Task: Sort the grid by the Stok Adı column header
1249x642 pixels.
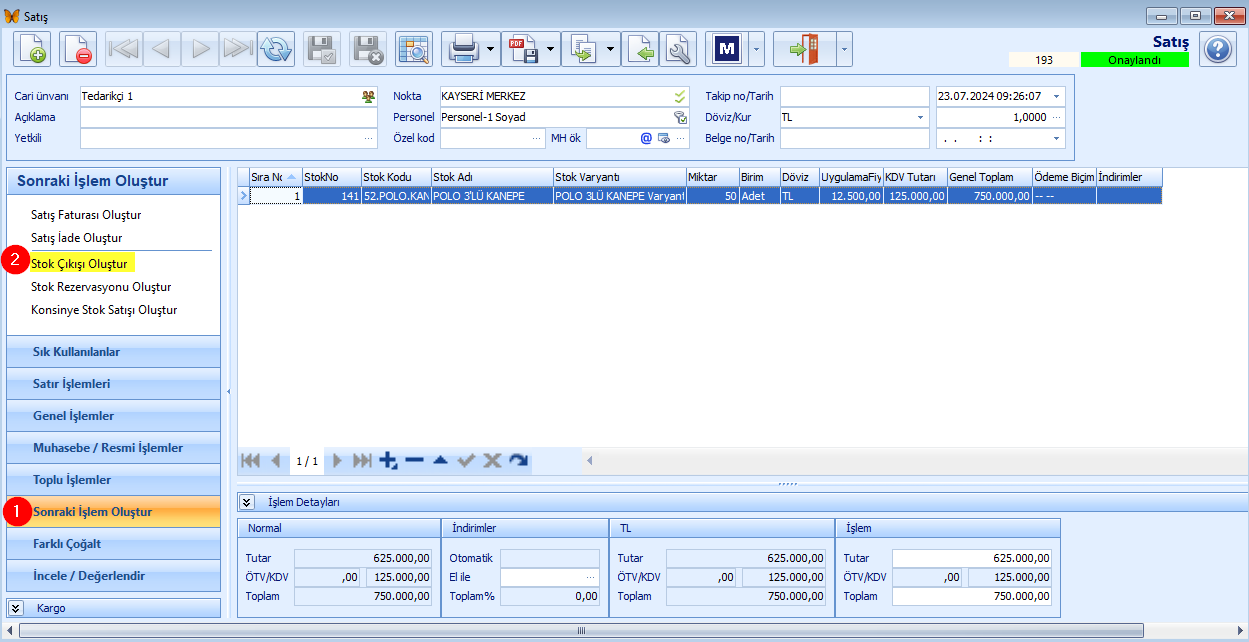Action: (492, 177)
